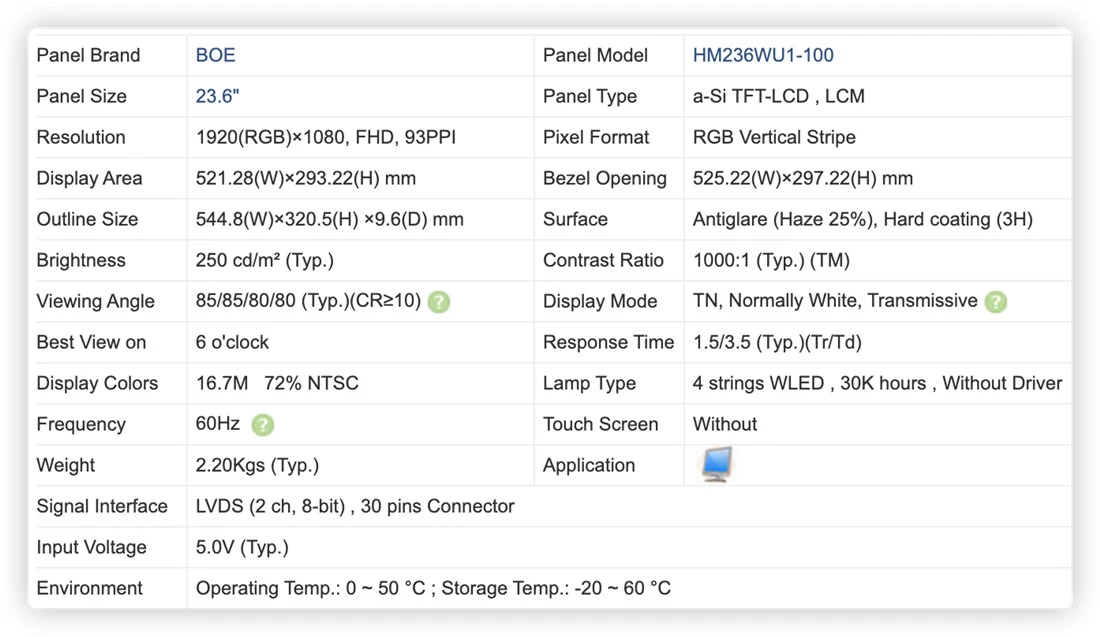Click the Response Time label
This screenshot has height=637, width=1100.
coord(608,342)
